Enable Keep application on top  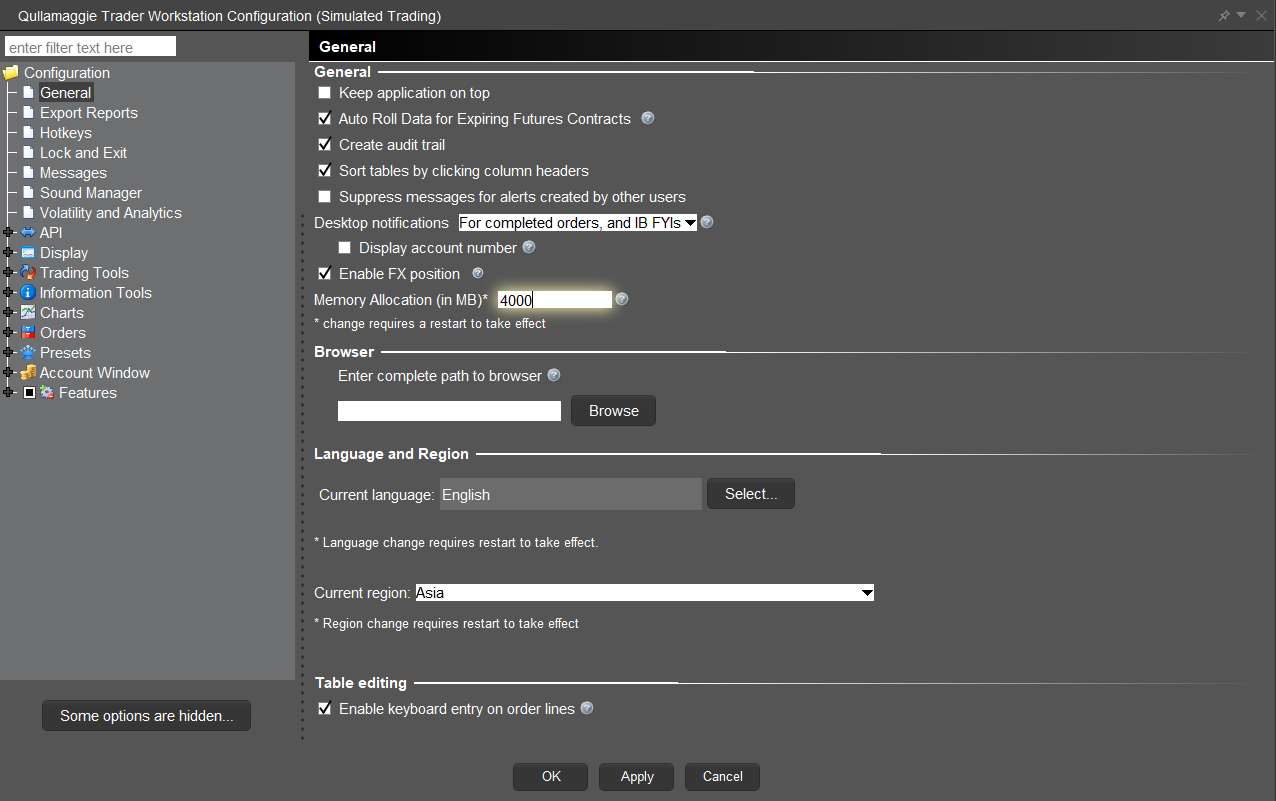point(324,93)
